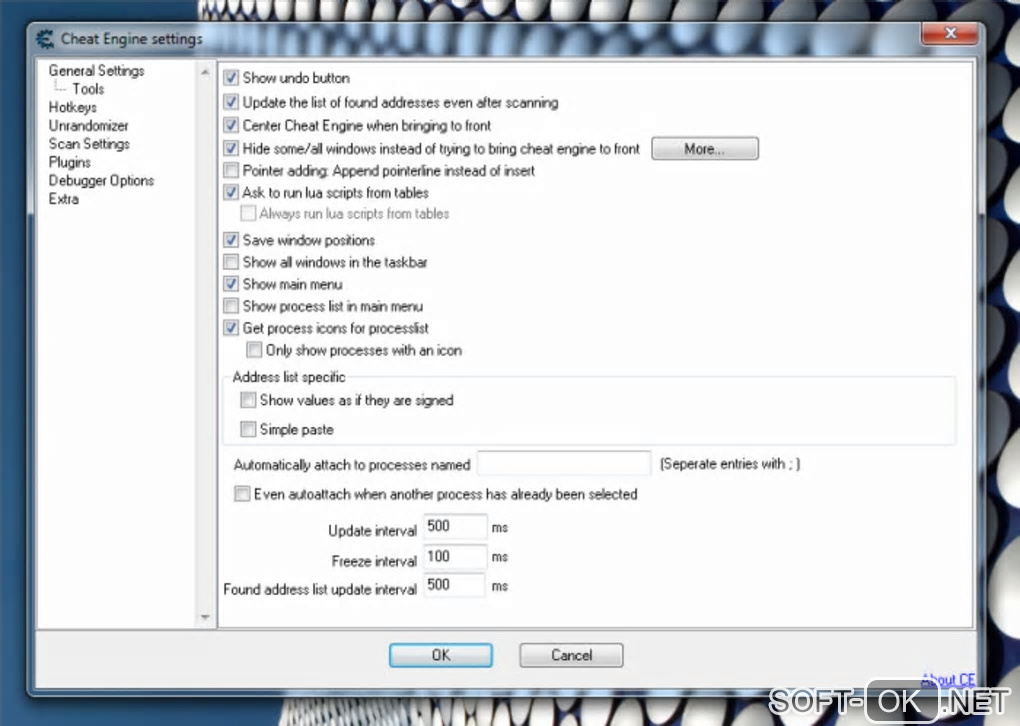Toggle Always run lua scripts from tables
This screenshot has height=726, width=1020.
point(248,213)
